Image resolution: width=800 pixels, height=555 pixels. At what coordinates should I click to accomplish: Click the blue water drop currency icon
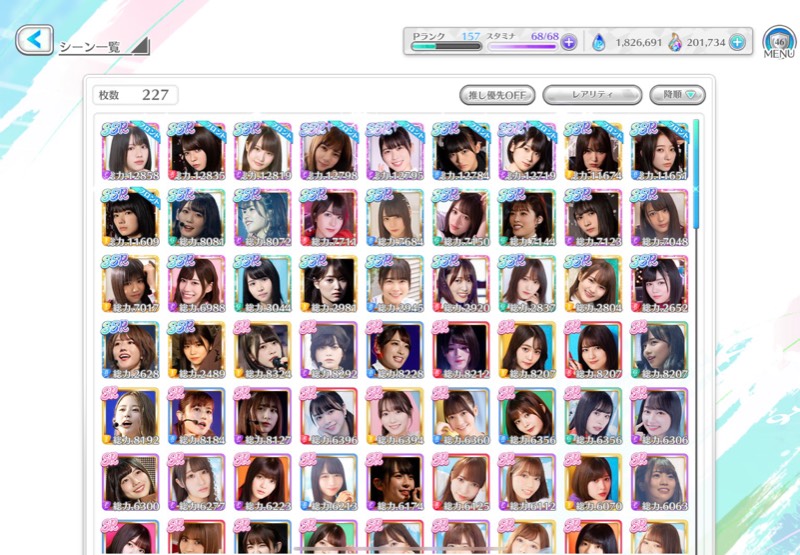pos(598,42)
